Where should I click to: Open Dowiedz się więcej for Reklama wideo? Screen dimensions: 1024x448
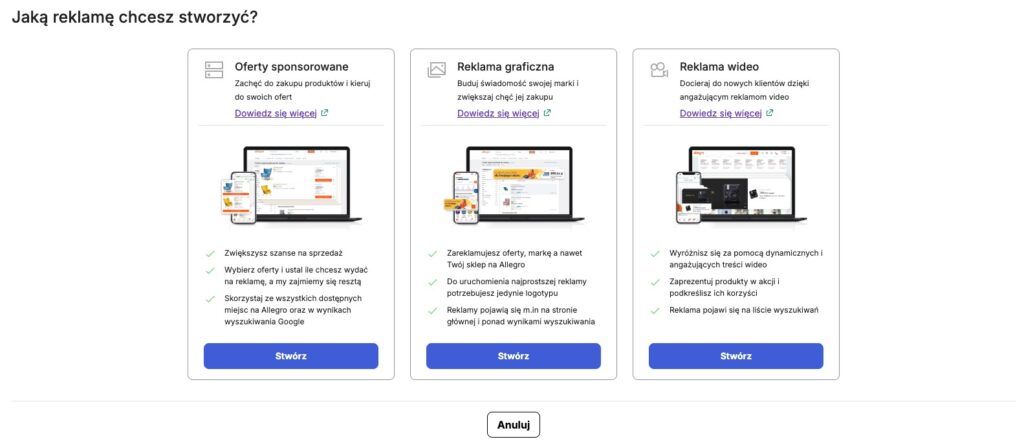tap(721, 113)
